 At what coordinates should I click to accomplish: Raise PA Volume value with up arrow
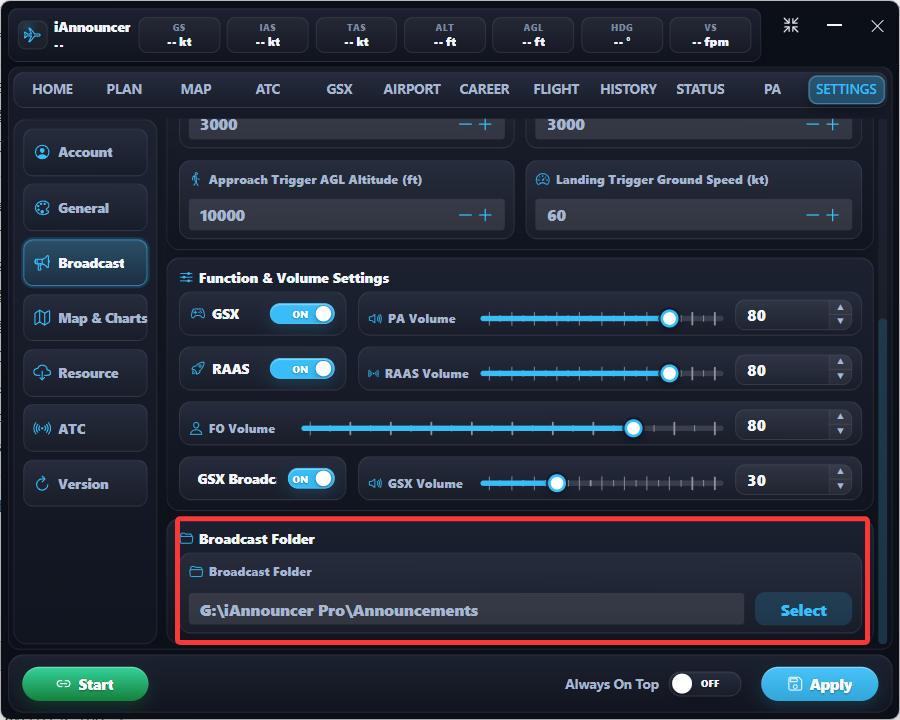click(x=840, y=307)
